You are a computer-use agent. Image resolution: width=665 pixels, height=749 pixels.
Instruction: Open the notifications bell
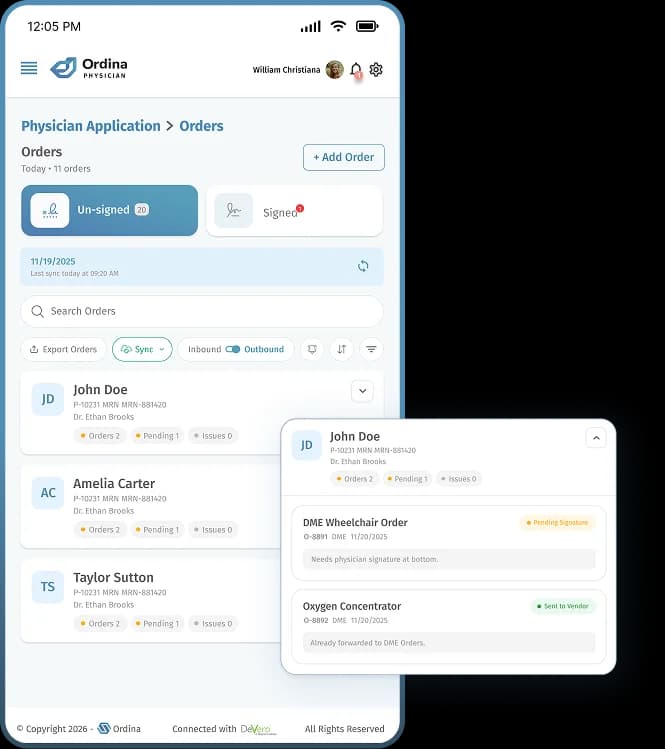click(356, 70)
